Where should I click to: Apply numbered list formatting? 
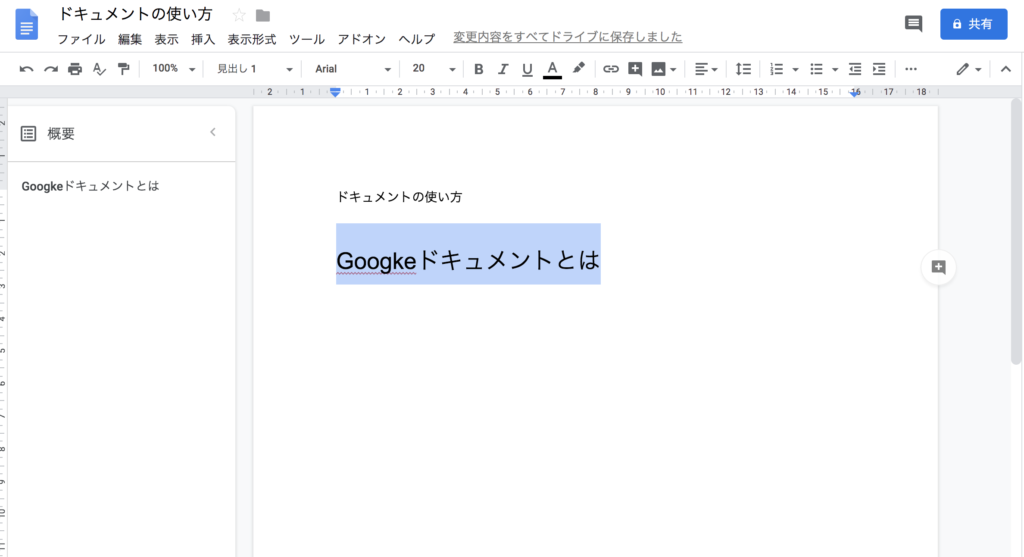776,69
